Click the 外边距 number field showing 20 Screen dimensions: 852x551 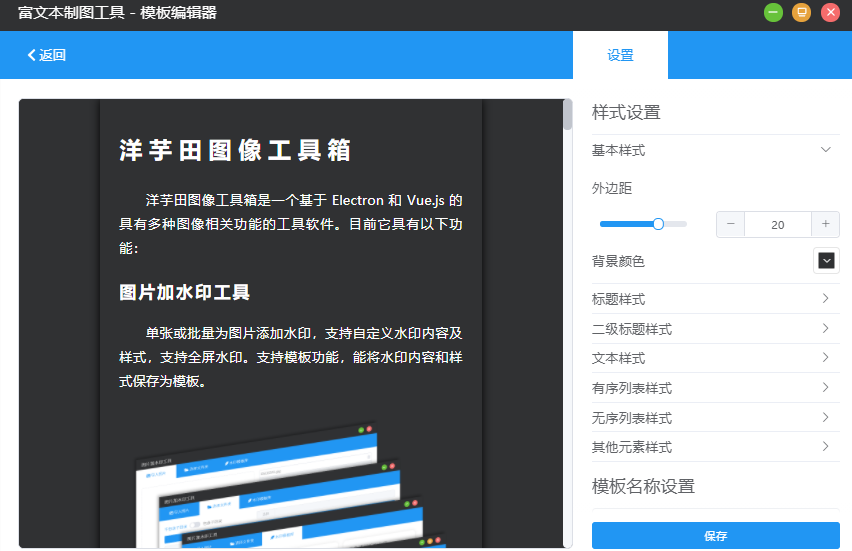tap(778, 224)
